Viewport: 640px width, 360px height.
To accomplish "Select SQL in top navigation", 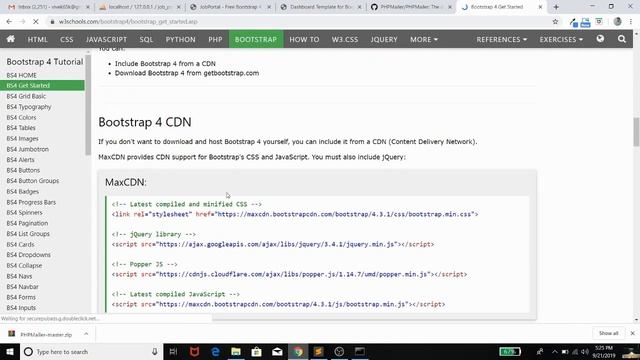I will pyautogui.click(x=146, y=39).
